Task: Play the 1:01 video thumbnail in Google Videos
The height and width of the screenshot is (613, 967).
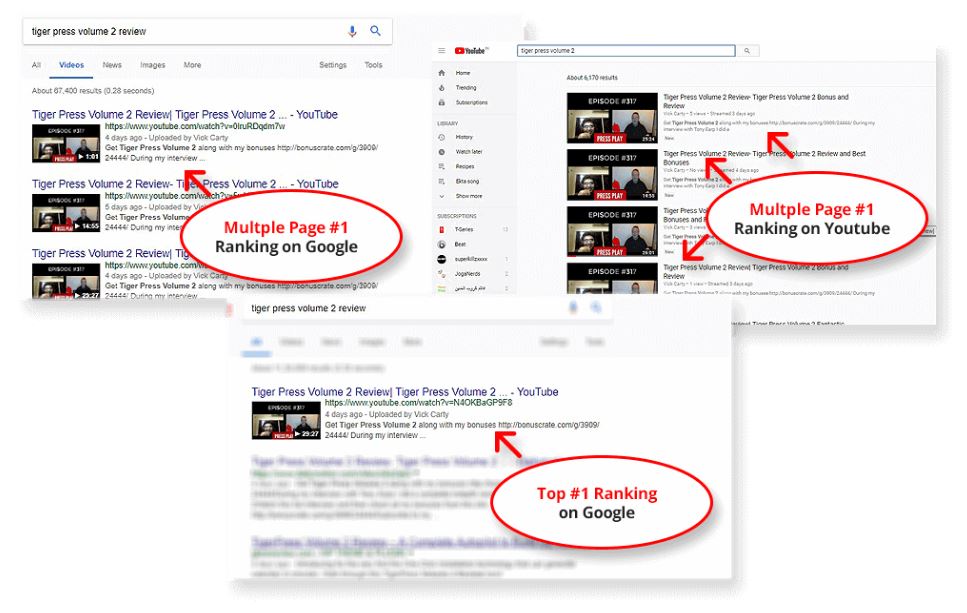Action: coord(66,143)
